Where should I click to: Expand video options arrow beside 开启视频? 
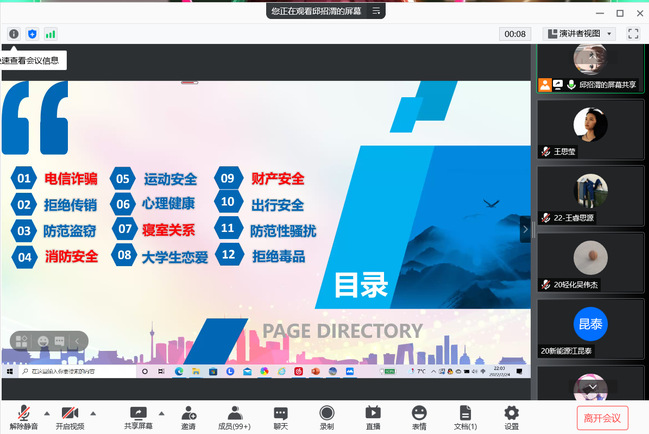click(93, 412)
